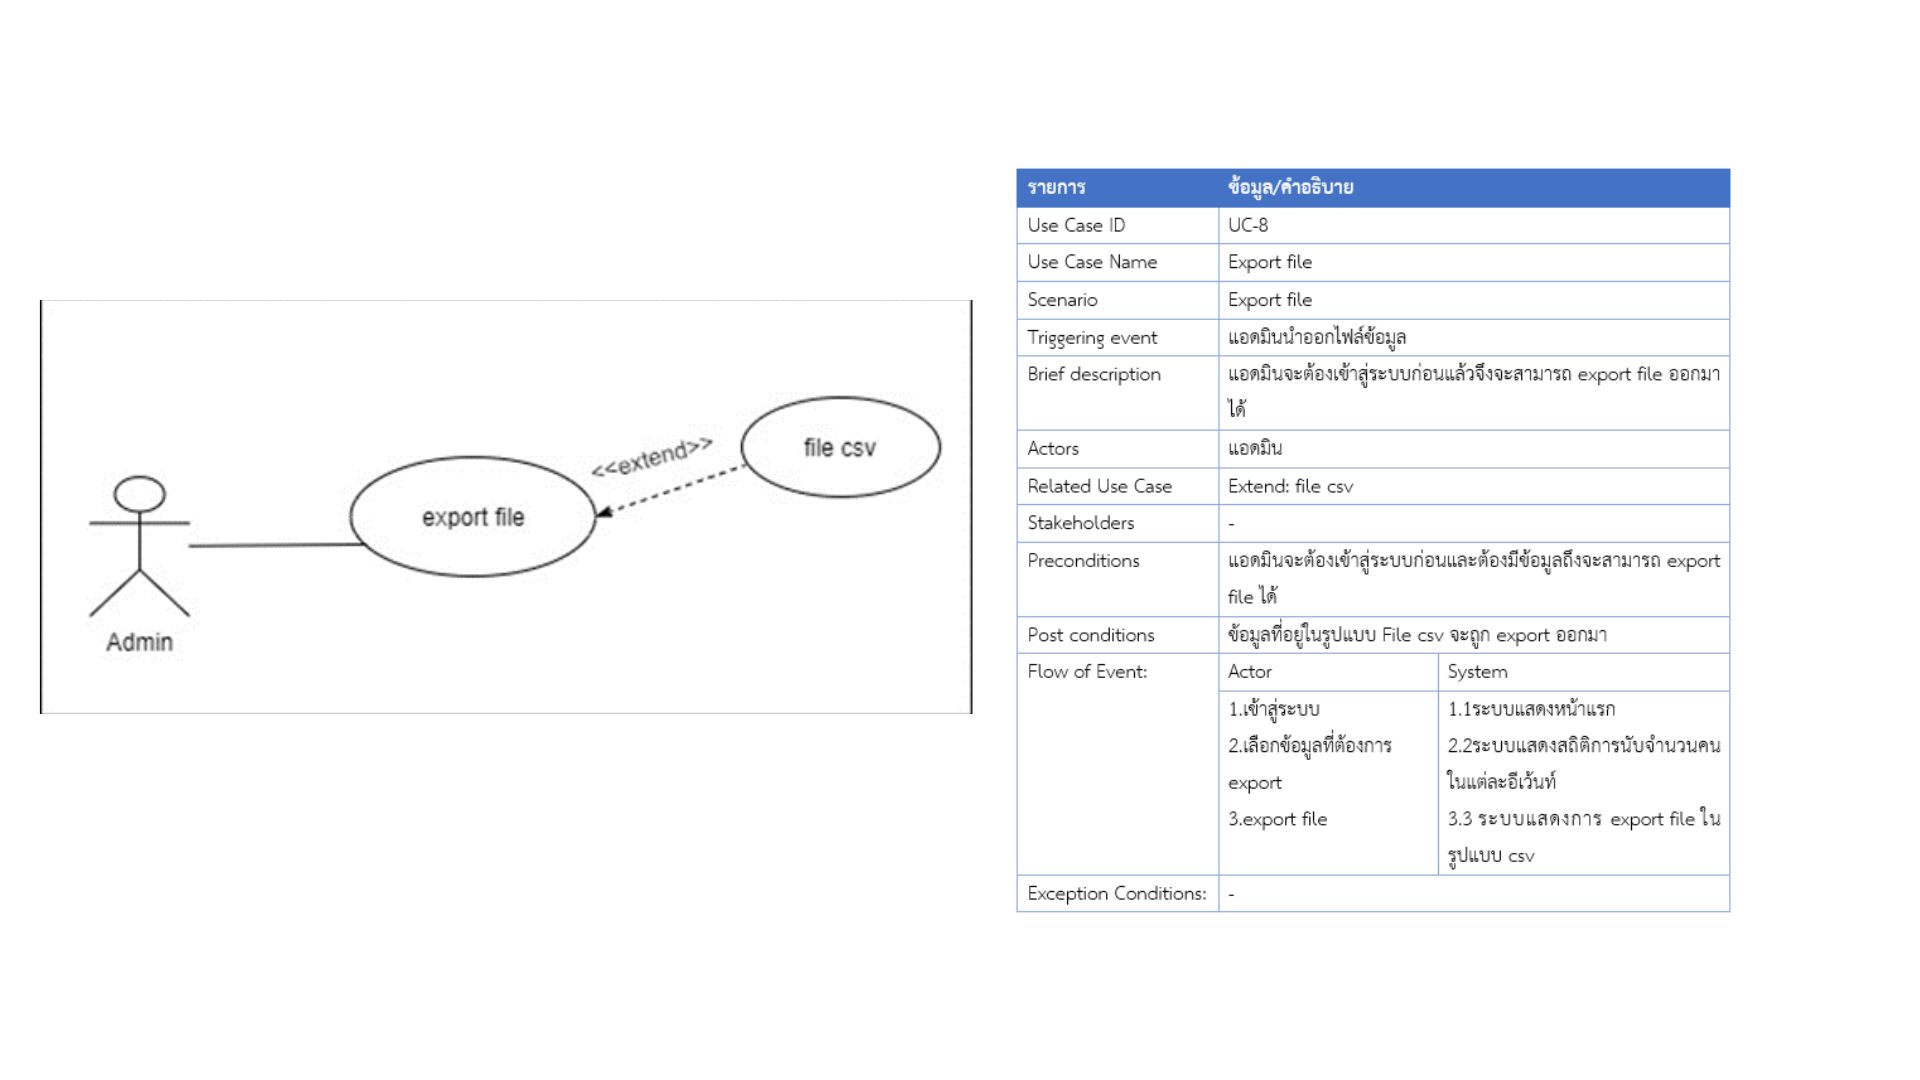
Task: Click the Preconditions row label
Action: coord(1083,561)
